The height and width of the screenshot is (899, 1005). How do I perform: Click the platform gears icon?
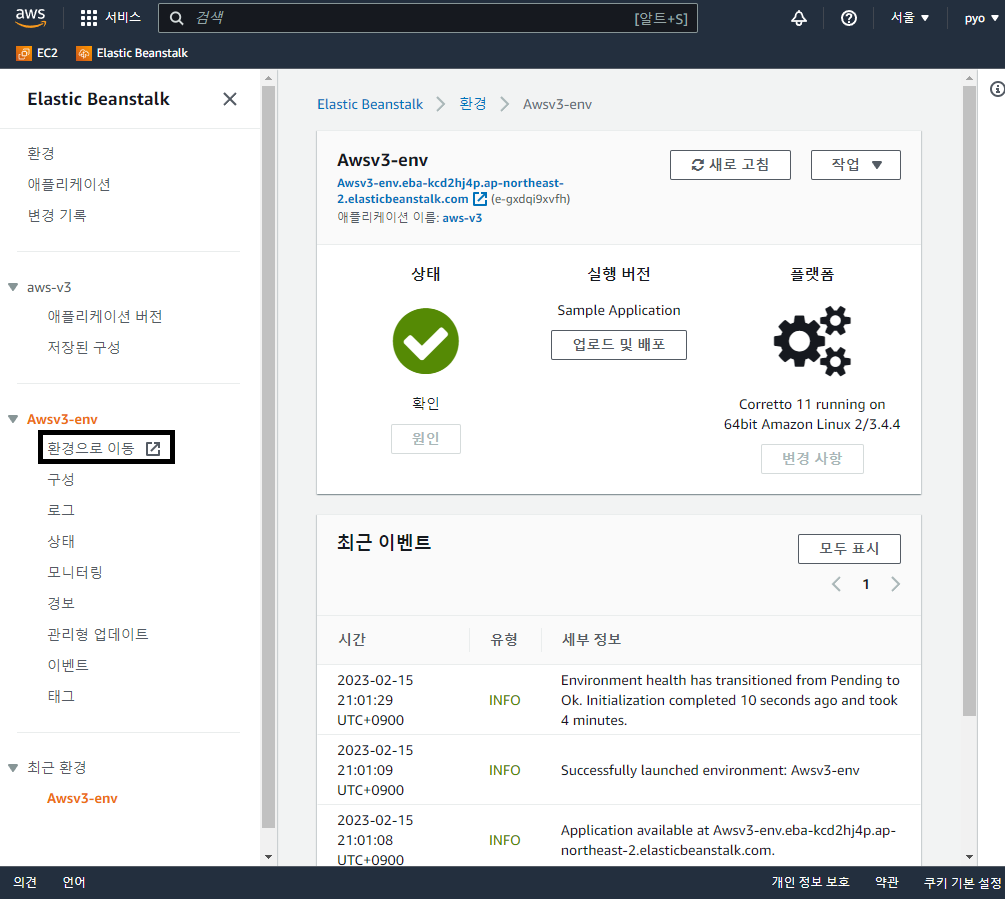pyautogui.click(x=812, y=340)
